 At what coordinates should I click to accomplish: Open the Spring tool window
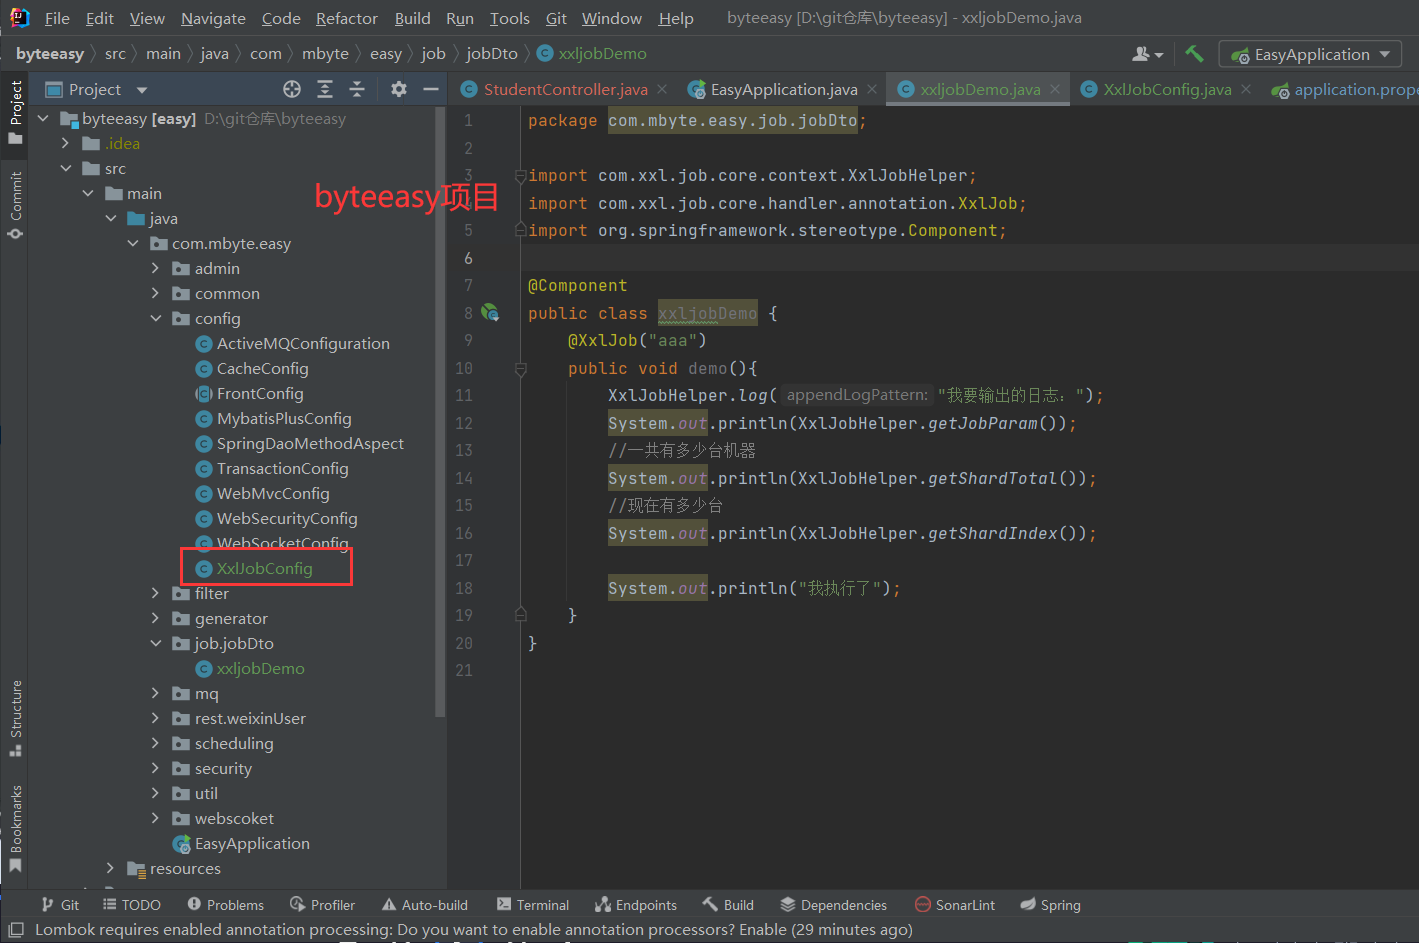click(x=1050, y=905)
